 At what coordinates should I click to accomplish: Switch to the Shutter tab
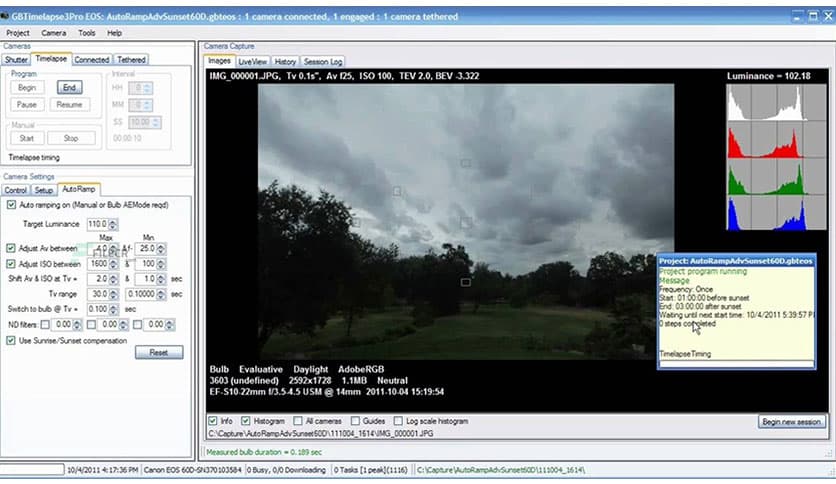pyautogui.click(x=16, y=60)
